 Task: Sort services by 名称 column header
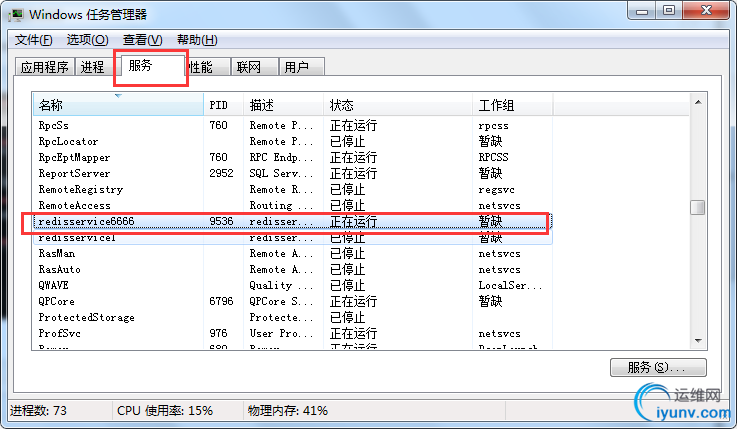pos(118,105)
